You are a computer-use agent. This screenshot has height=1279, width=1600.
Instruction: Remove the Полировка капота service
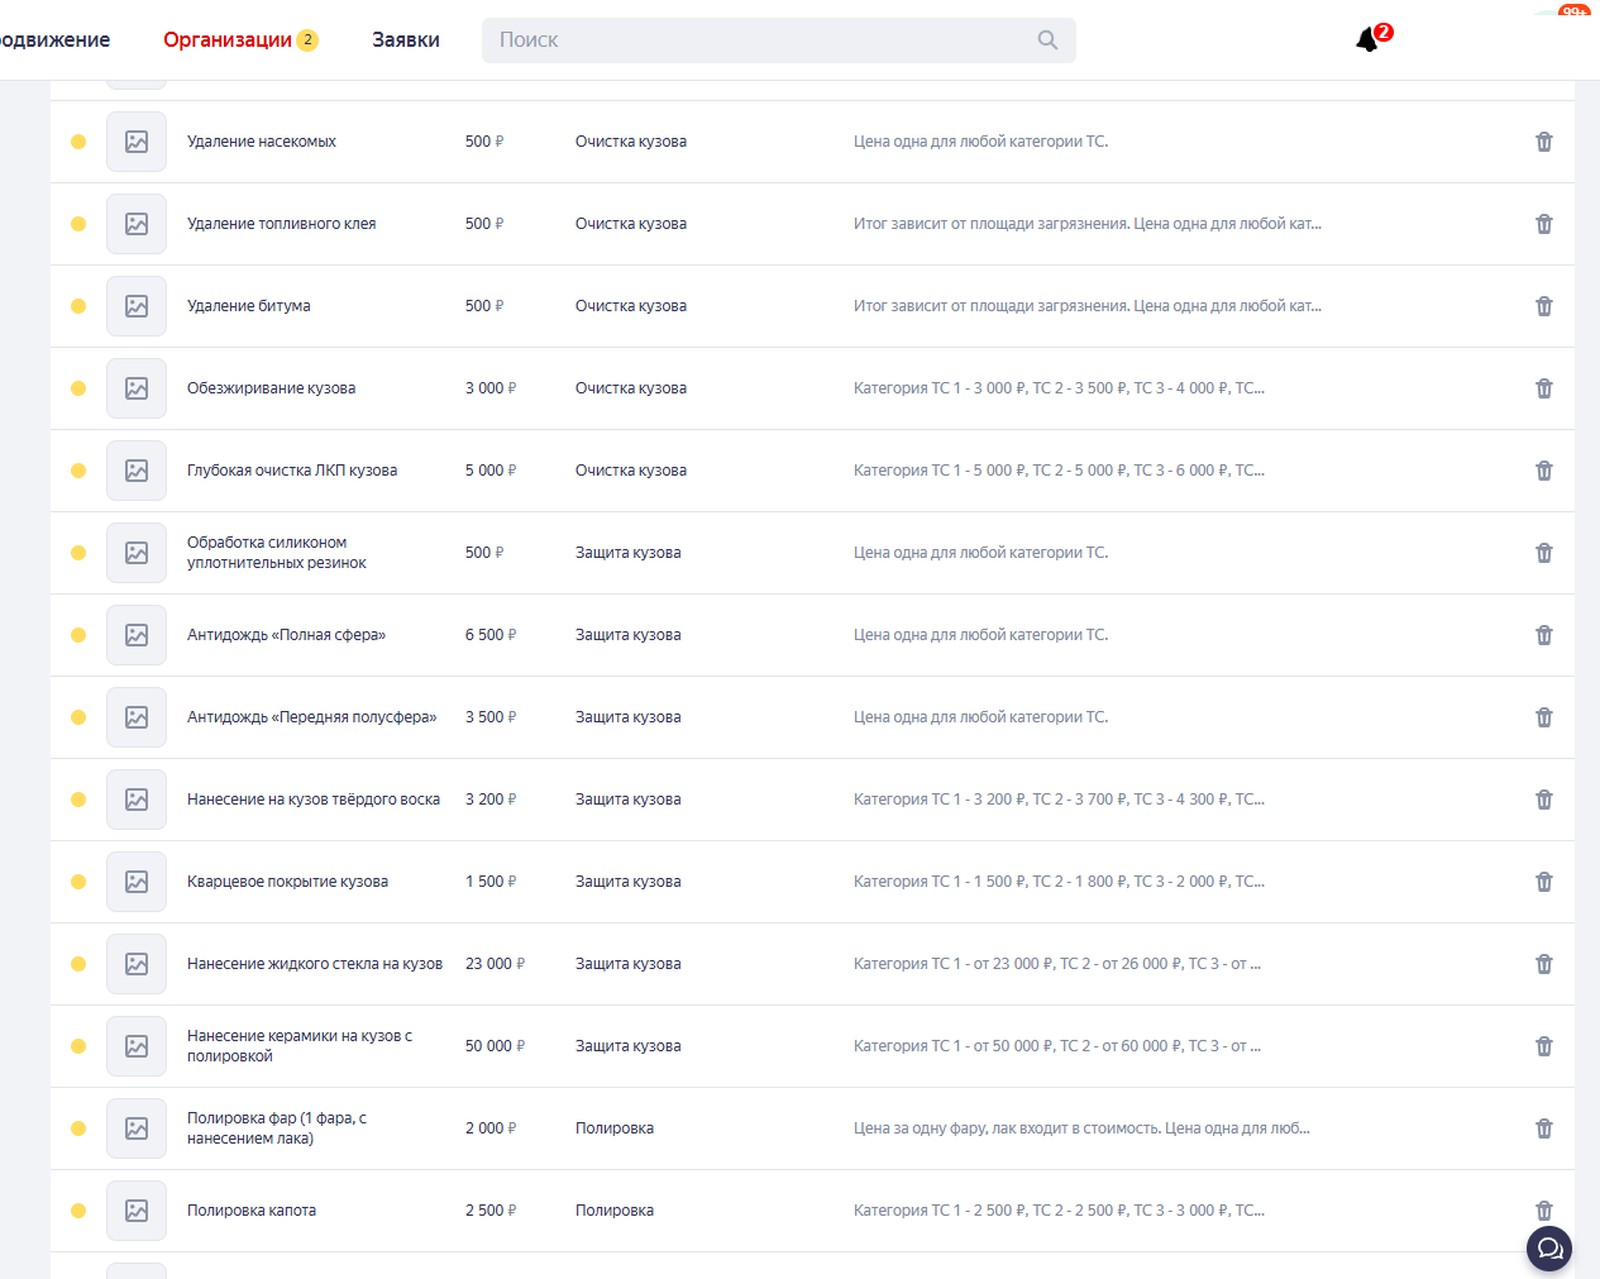click(x=1544, y=1210)
